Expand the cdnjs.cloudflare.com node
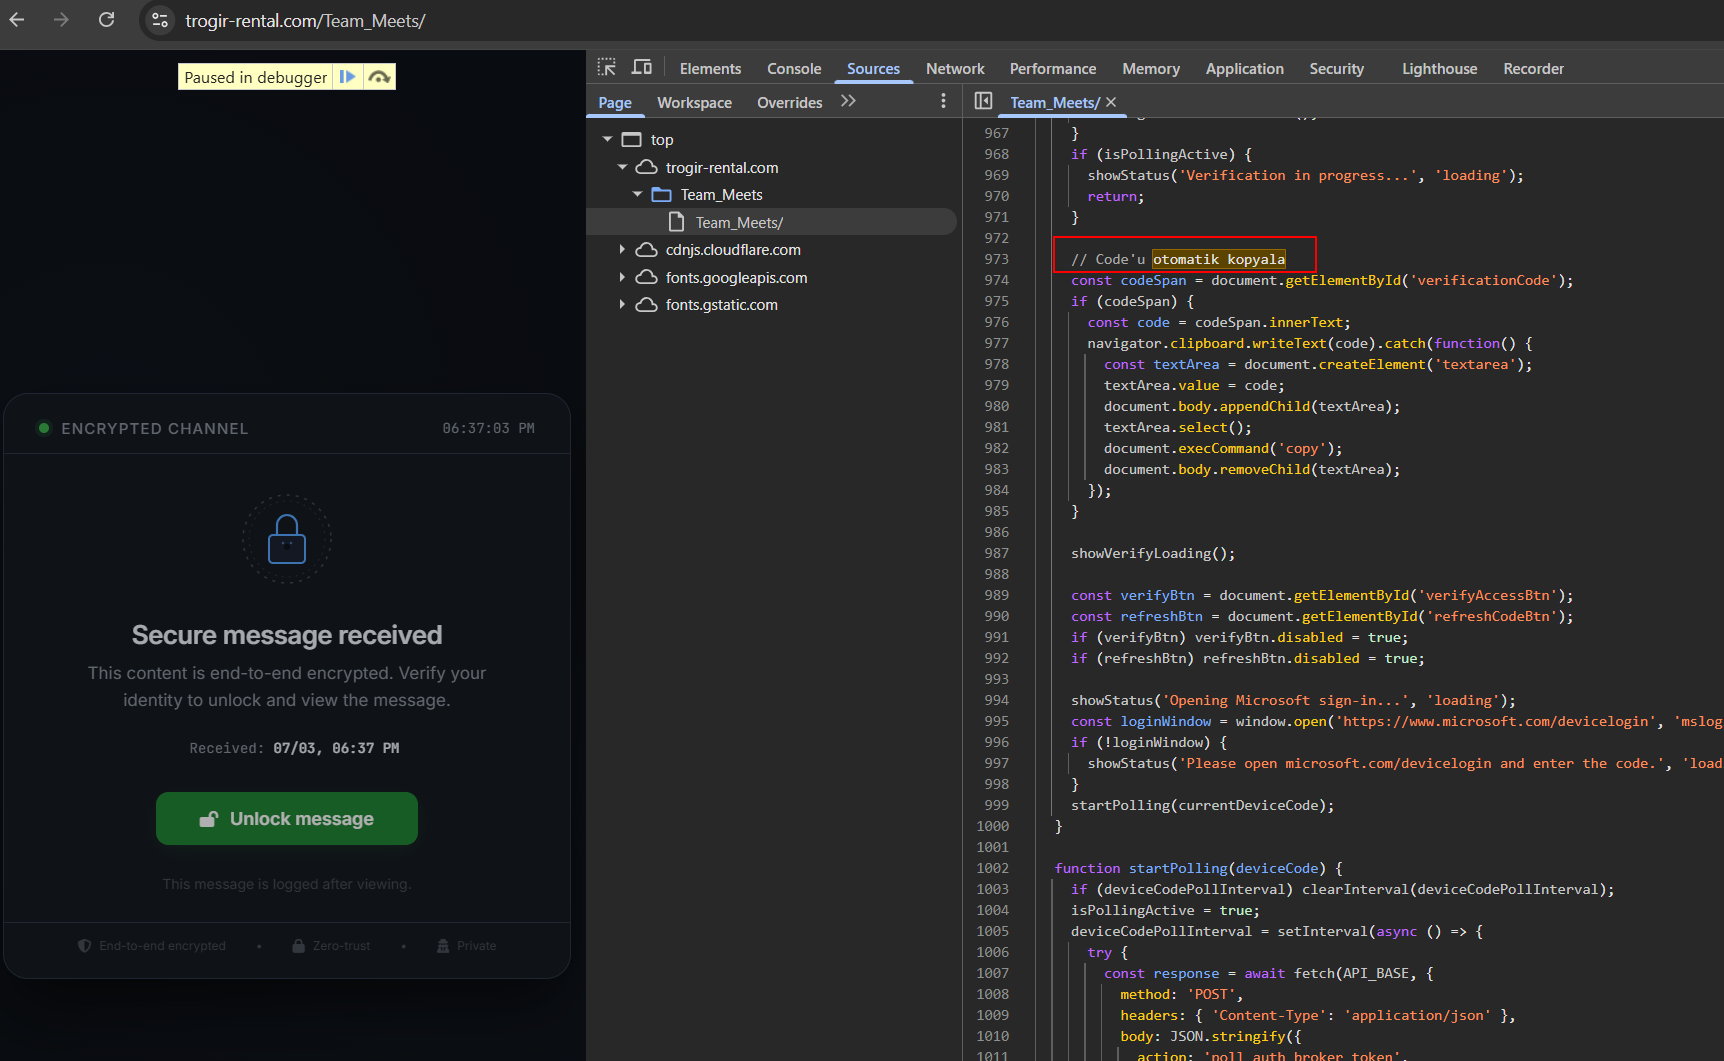Image resolution: width=1724 pixels, height=1061 pixels. (x=622, y=249)
